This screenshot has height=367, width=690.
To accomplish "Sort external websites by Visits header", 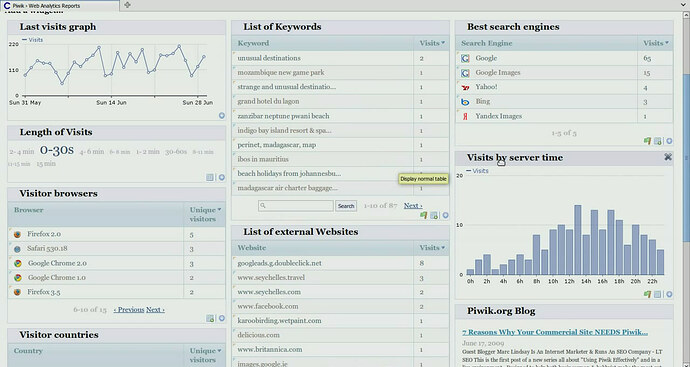I will click(x=432, y=248).
